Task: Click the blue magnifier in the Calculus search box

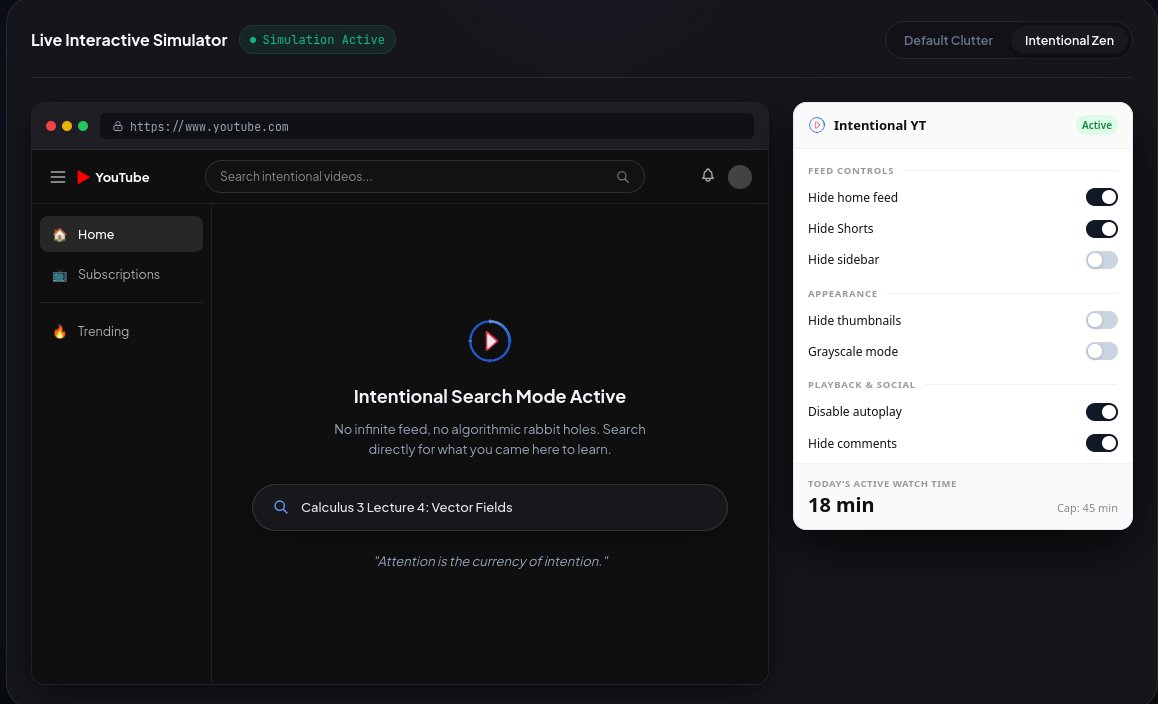Action: point(281,507)
